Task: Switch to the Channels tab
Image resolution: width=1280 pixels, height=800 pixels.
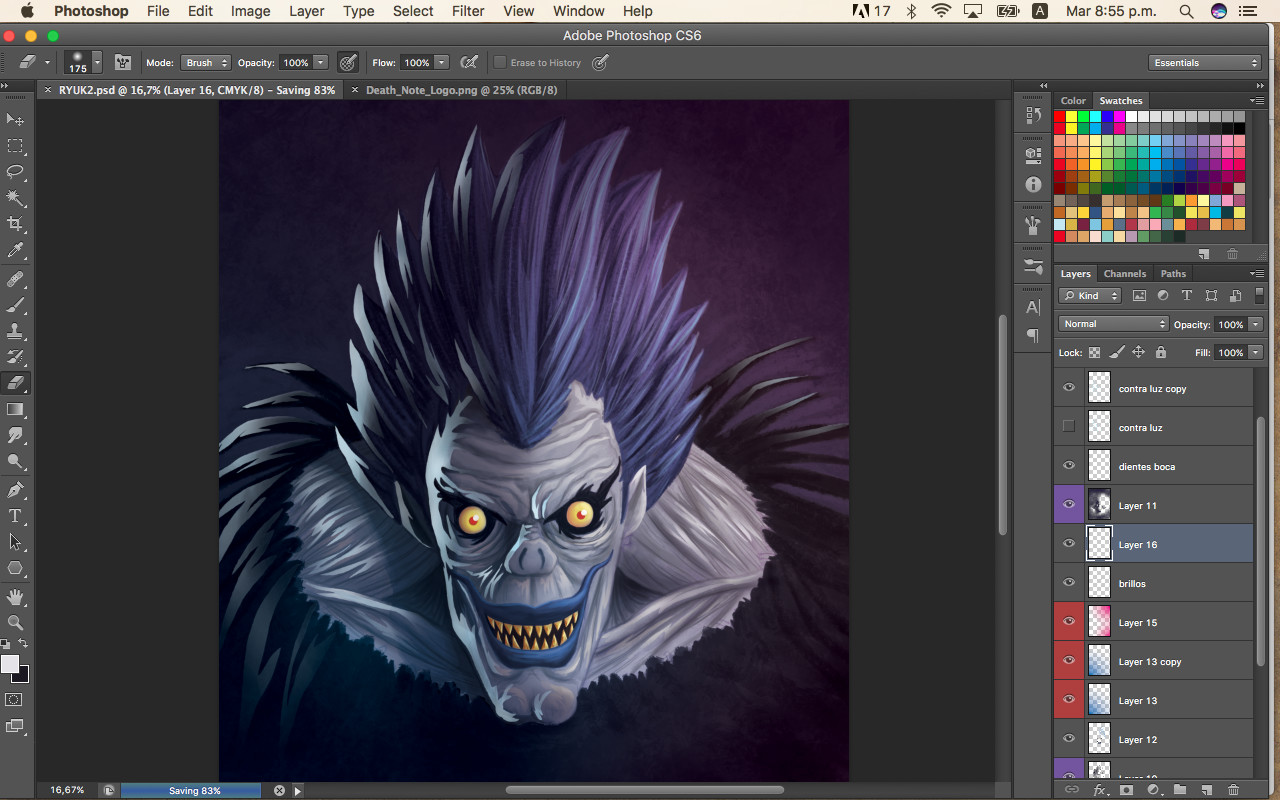Action: pyautogui.click(x=1125, y=273)
